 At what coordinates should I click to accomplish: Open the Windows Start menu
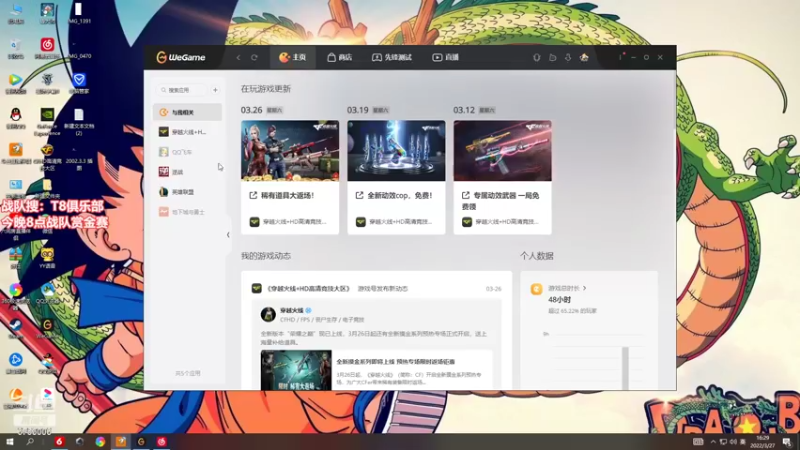[9, 442]
